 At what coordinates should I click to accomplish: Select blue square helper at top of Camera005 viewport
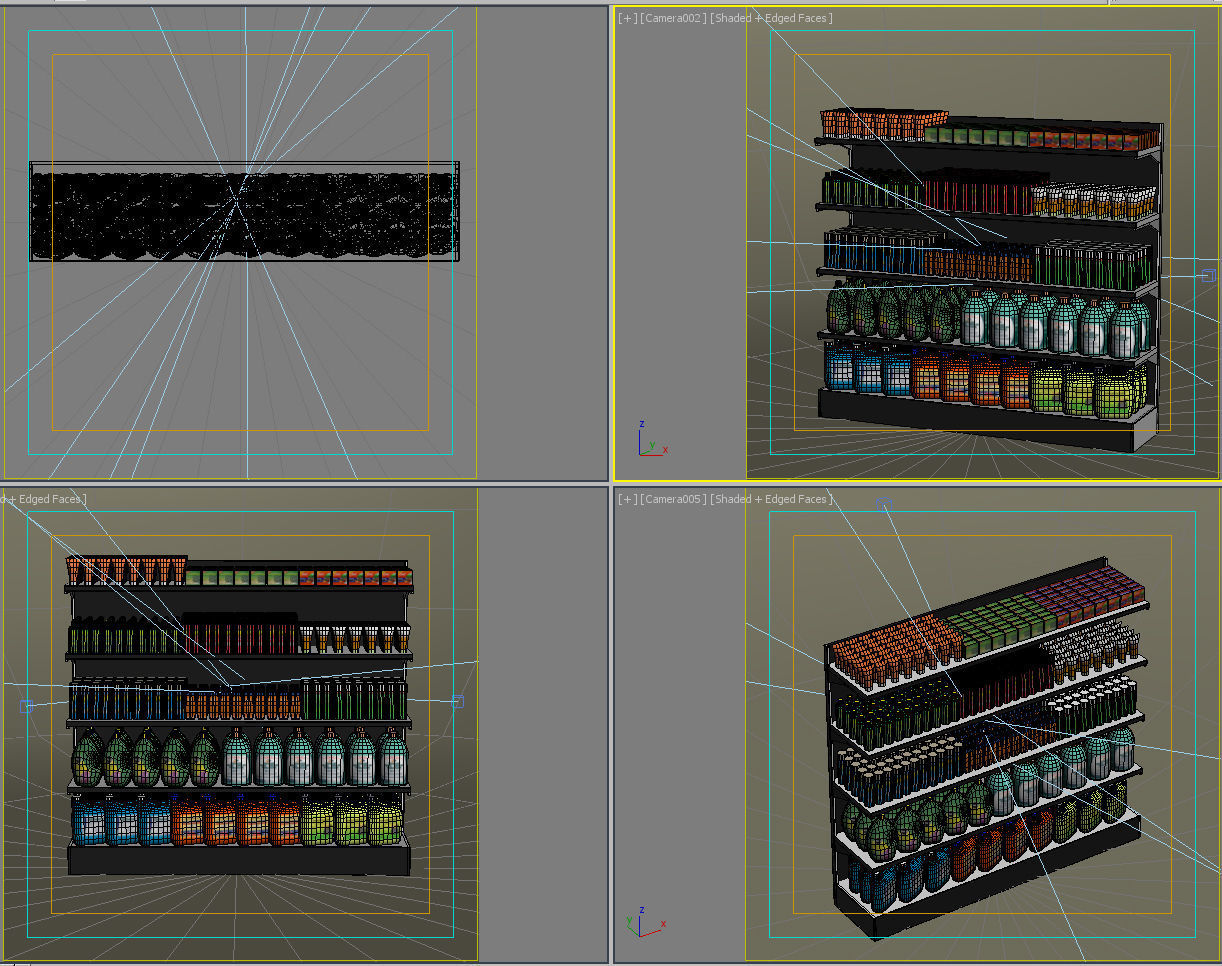coord(882,505)
